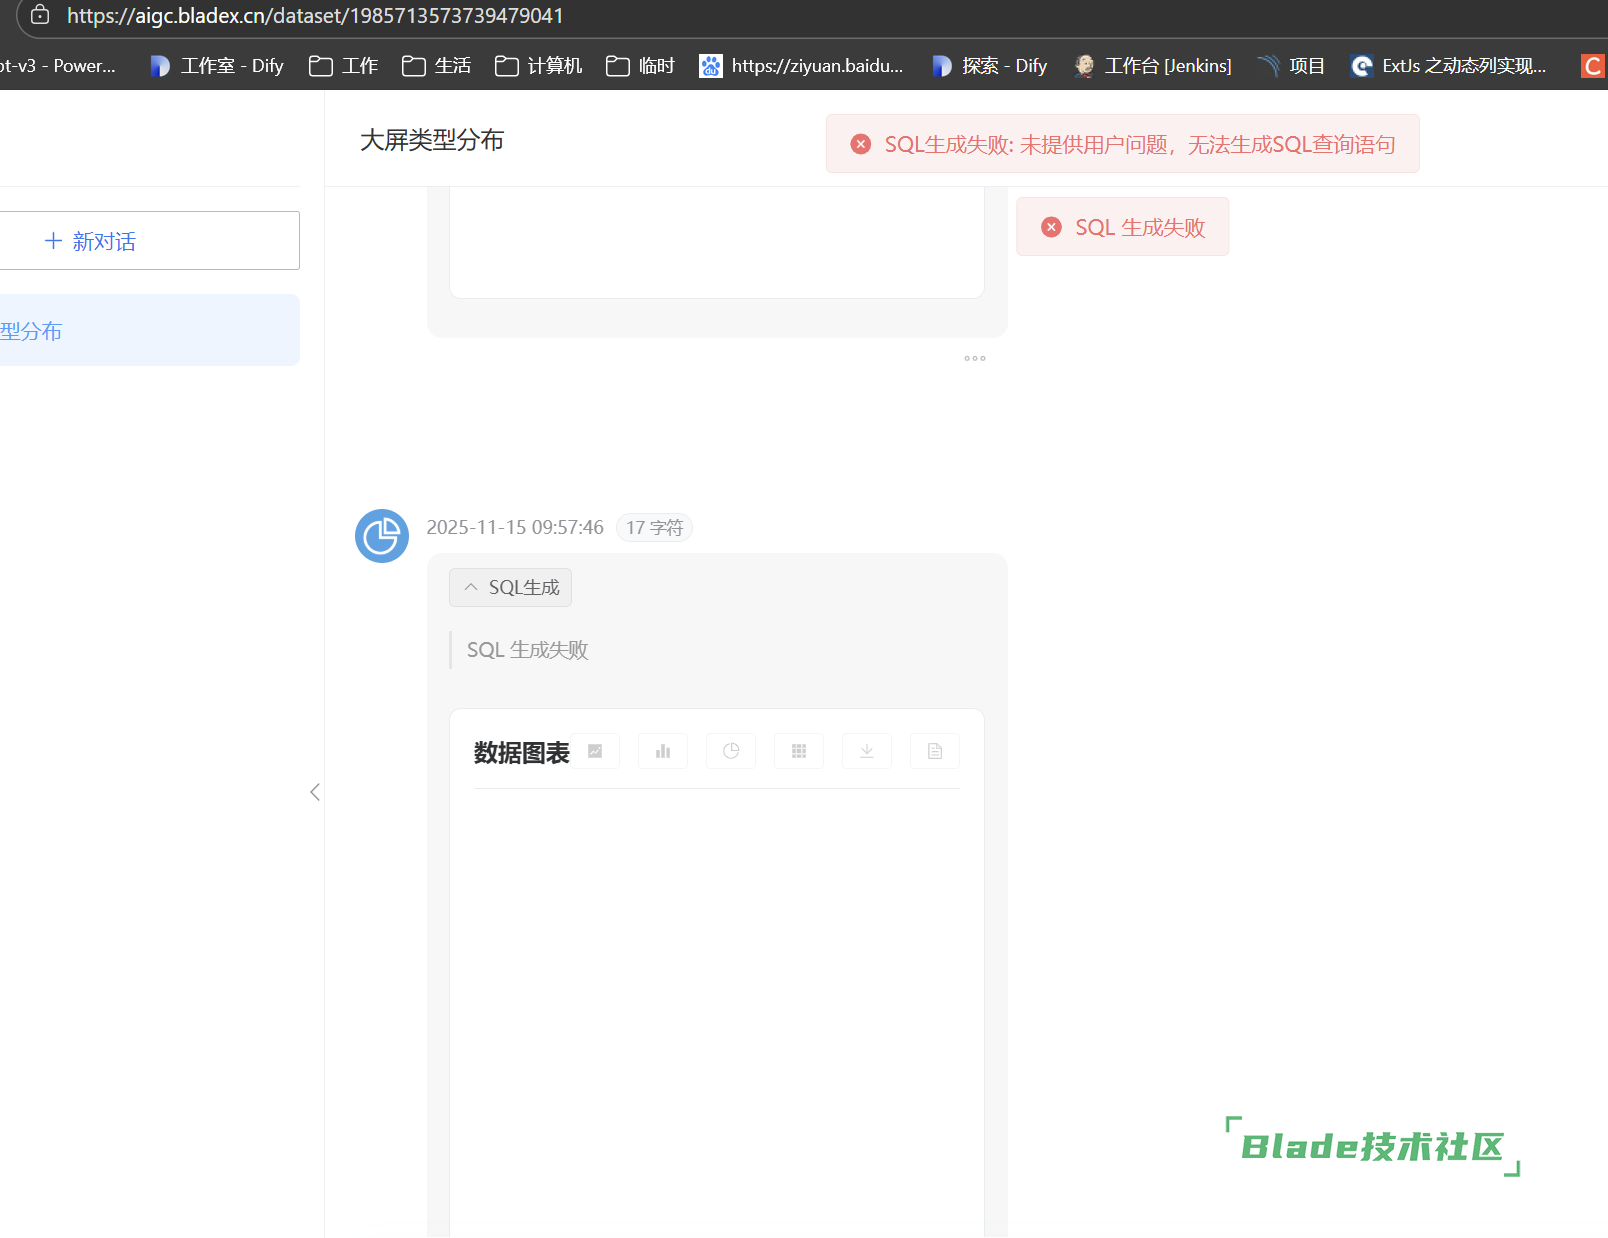This screenshot has height=1238, width=1608.
Task: Switch data chart to bar chart view
Action: pyautogui.click(x=663, y=751)
